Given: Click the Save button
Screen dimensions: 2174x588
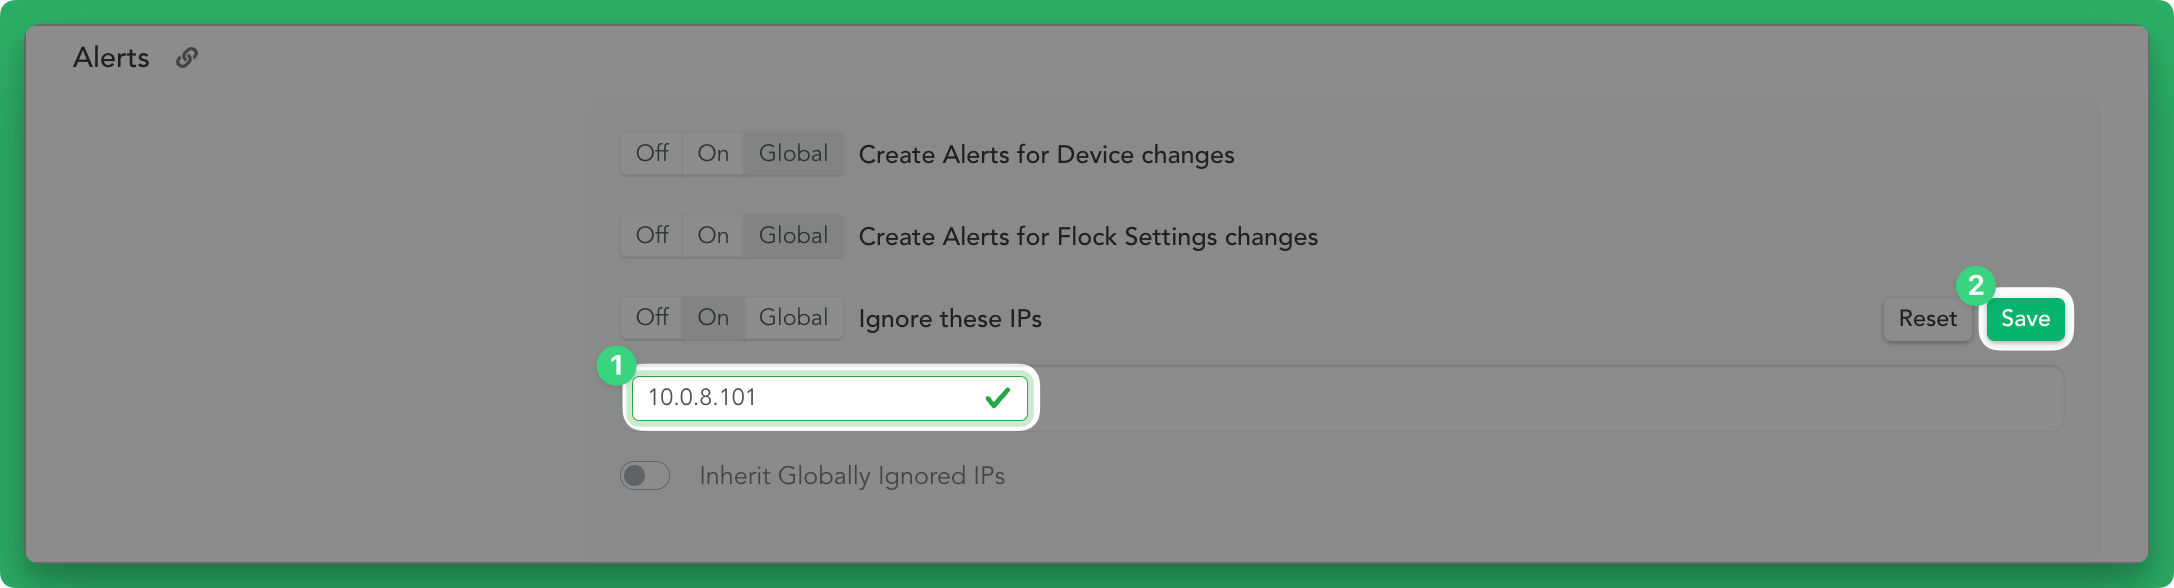Looking at the screenshot, I should tap(2026, 319).
